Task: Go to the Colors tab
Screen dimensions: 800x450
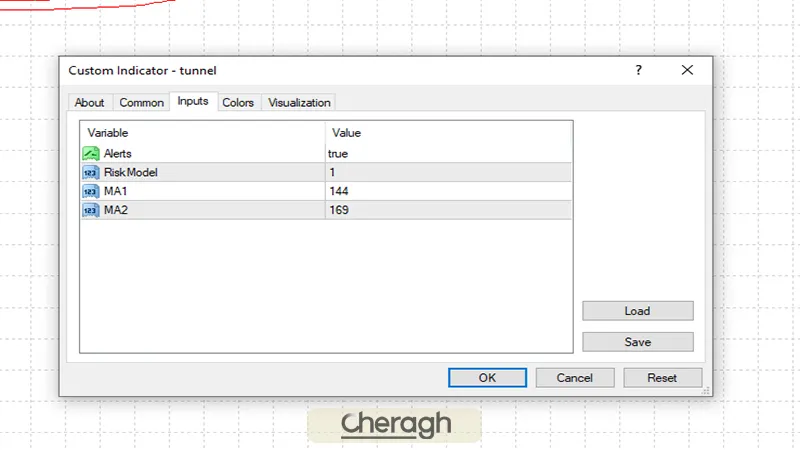Action: [238, 102]
